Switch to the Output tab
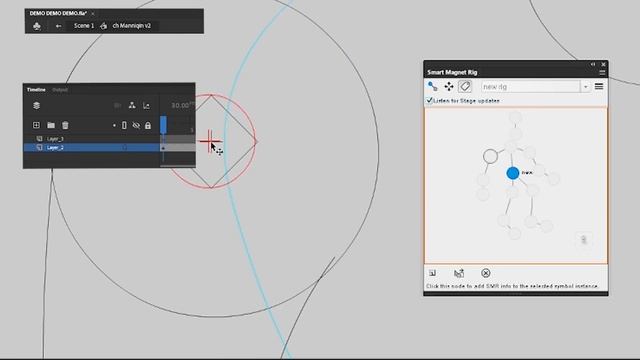Screen dimensions: 640x360 (60, 90)
